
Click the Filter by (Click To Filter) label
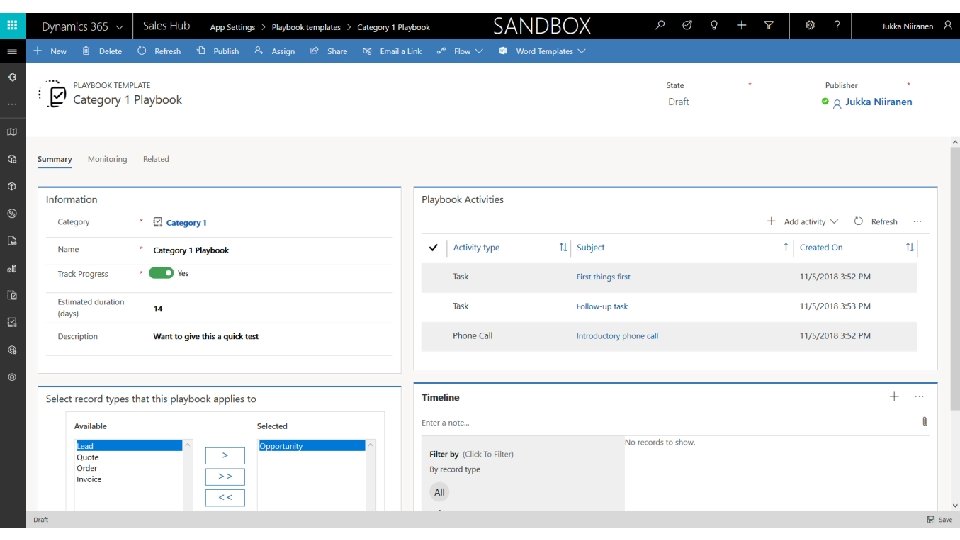[471, 454]
